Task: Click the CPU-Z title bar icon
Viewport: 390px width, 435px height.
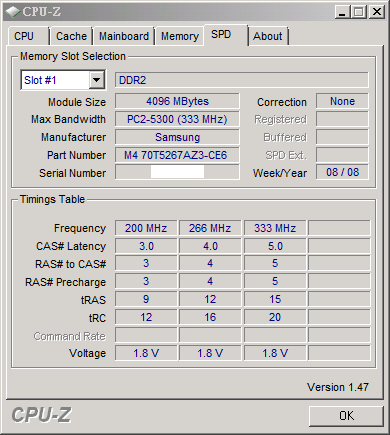Action: 13,12
